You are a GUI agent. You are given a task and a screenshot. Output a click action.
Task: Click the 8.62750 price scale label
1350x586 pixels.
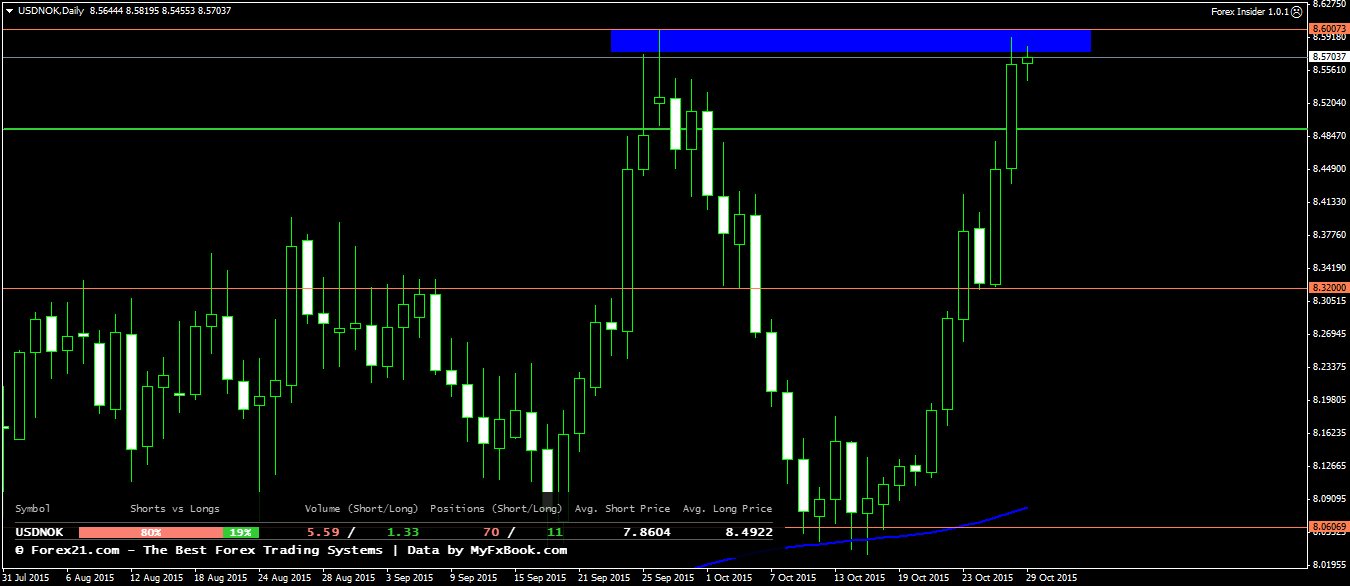[1328, 5]
